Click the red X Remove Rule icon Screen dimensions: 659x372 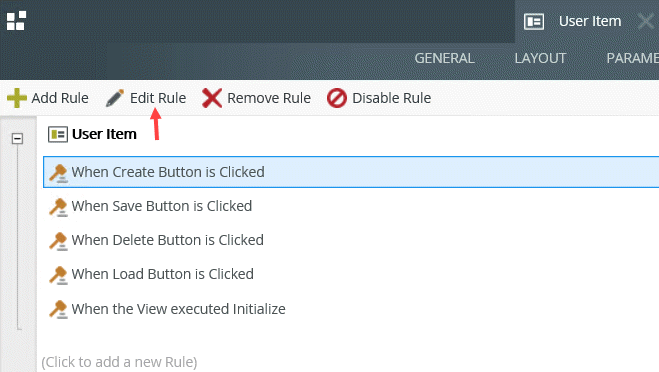212,98
